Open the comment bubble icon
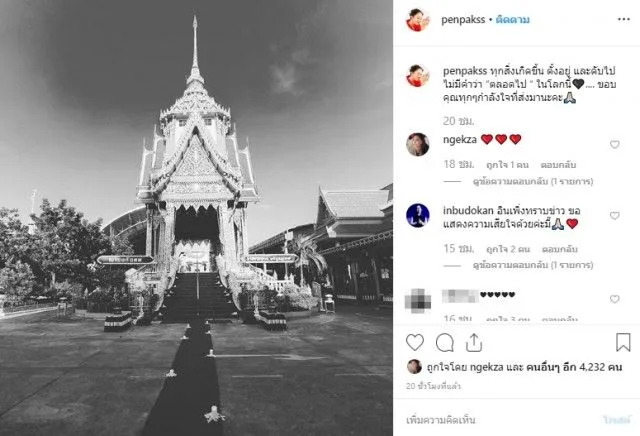This screenshot has width=640, height=436. pyautogui.click(x=444, y=343)
